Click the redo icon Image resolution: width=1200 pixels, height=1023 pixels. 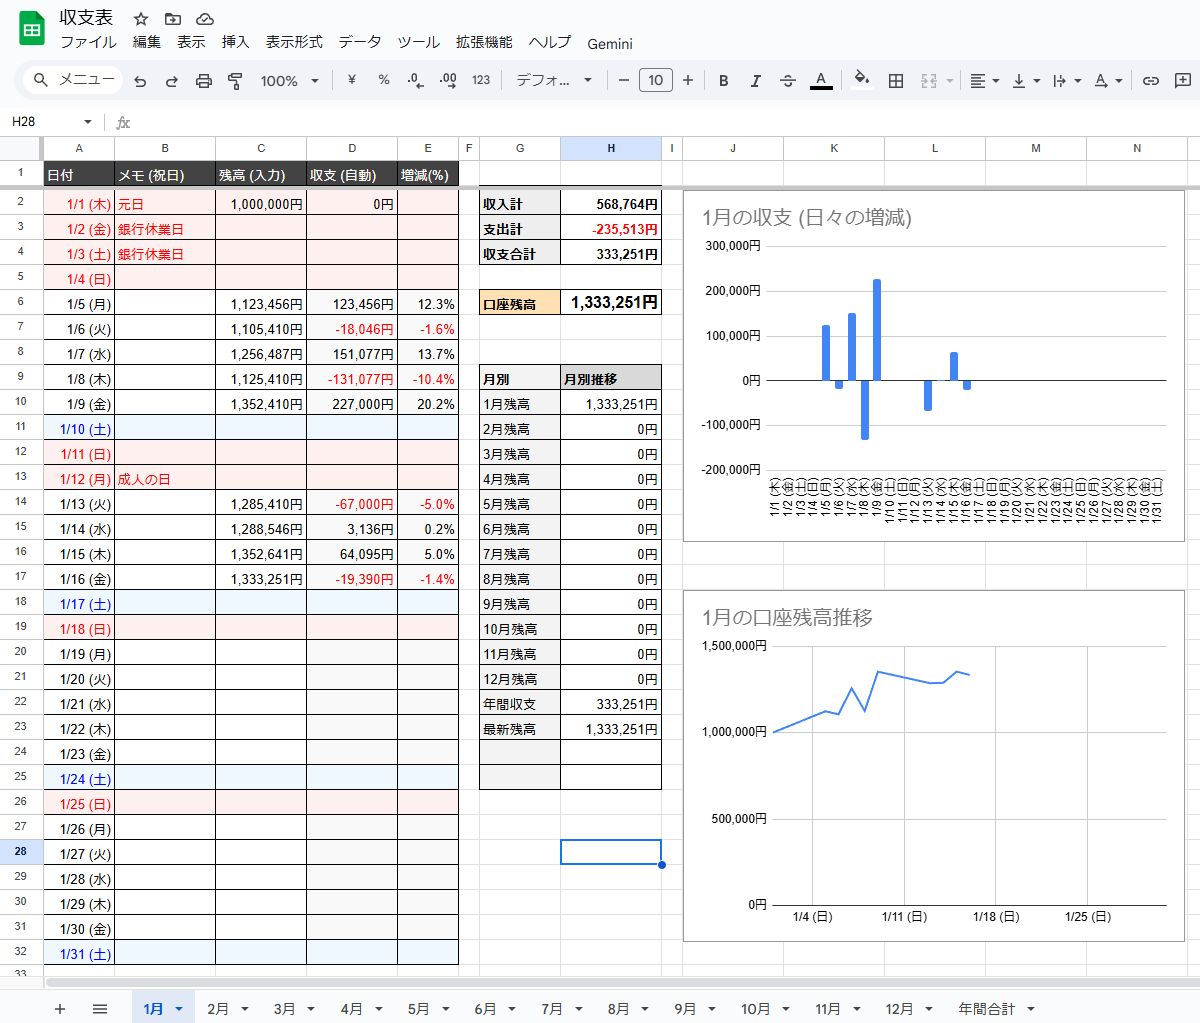[172, 81]
